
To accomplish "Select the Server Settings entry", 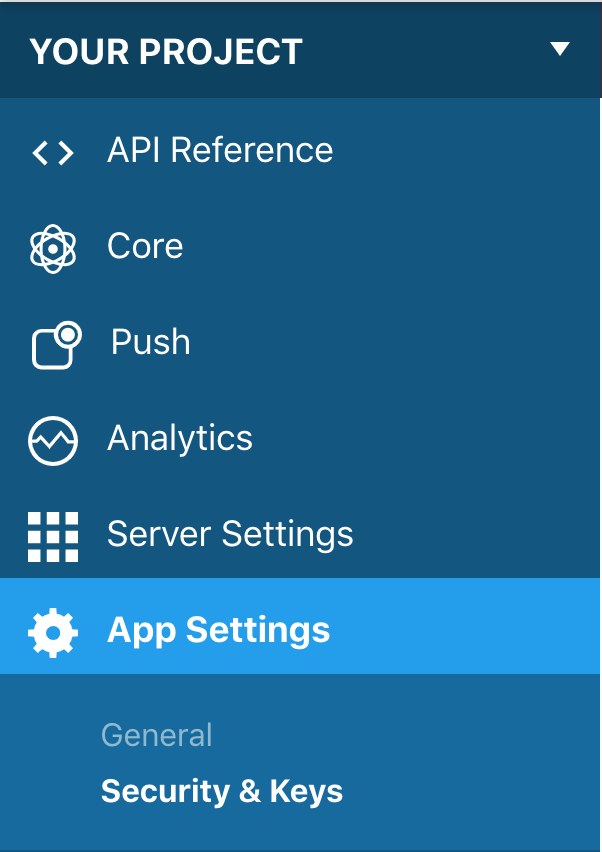I will tap(229, 535).
